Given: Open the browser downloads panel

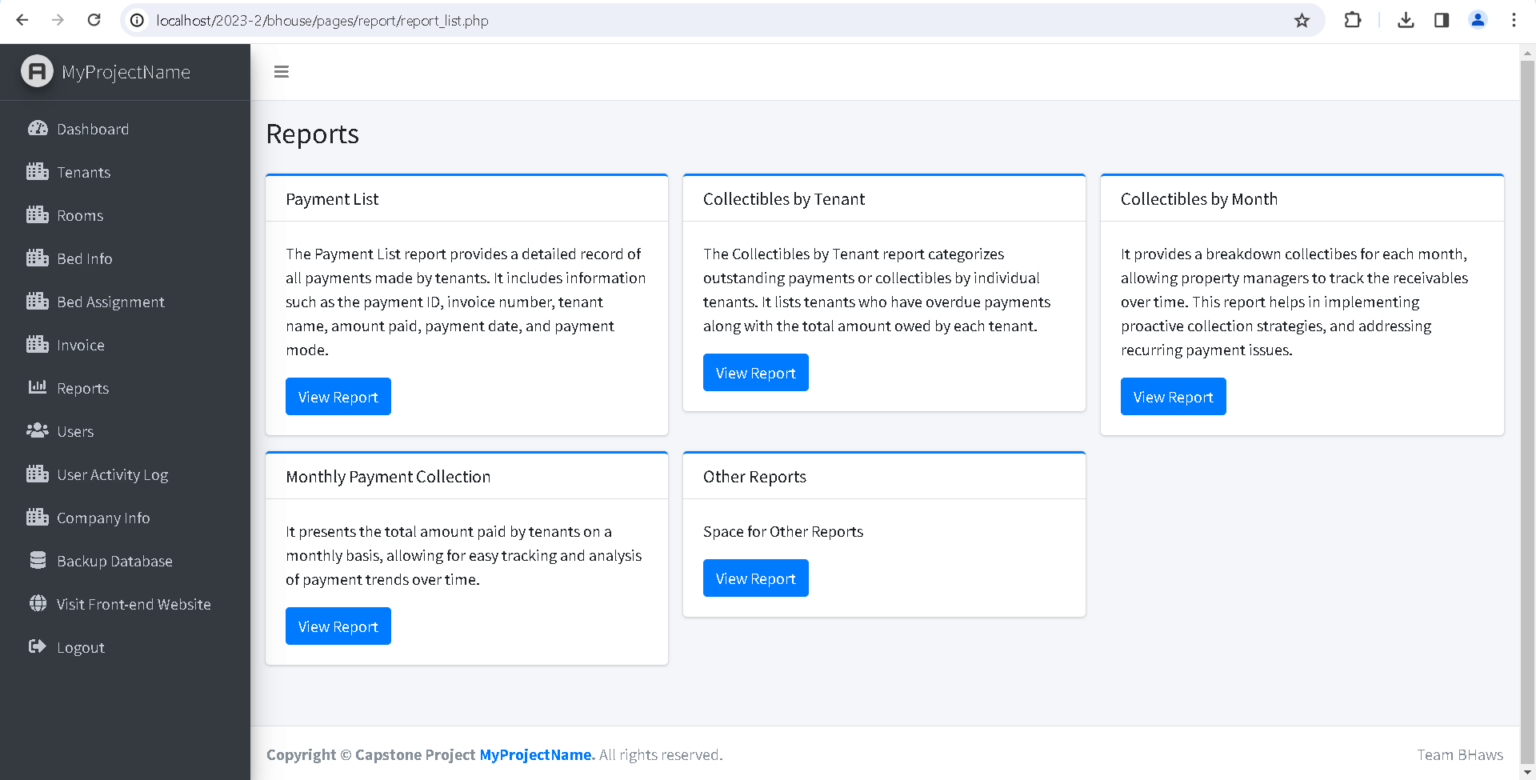Looking at the screenshot, I should pos(1406,20).
